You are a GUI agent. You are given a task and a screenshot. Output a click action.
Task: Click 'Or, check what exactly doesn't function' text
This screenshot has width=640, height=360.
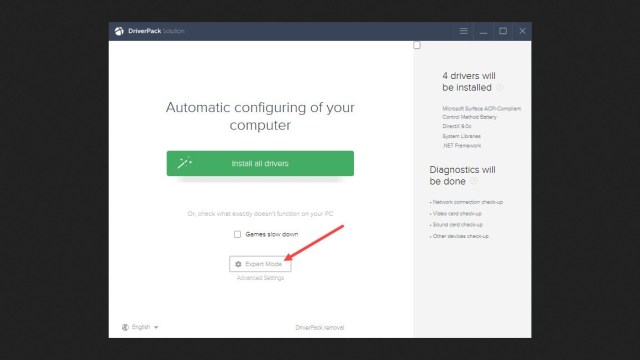[260, 213]
